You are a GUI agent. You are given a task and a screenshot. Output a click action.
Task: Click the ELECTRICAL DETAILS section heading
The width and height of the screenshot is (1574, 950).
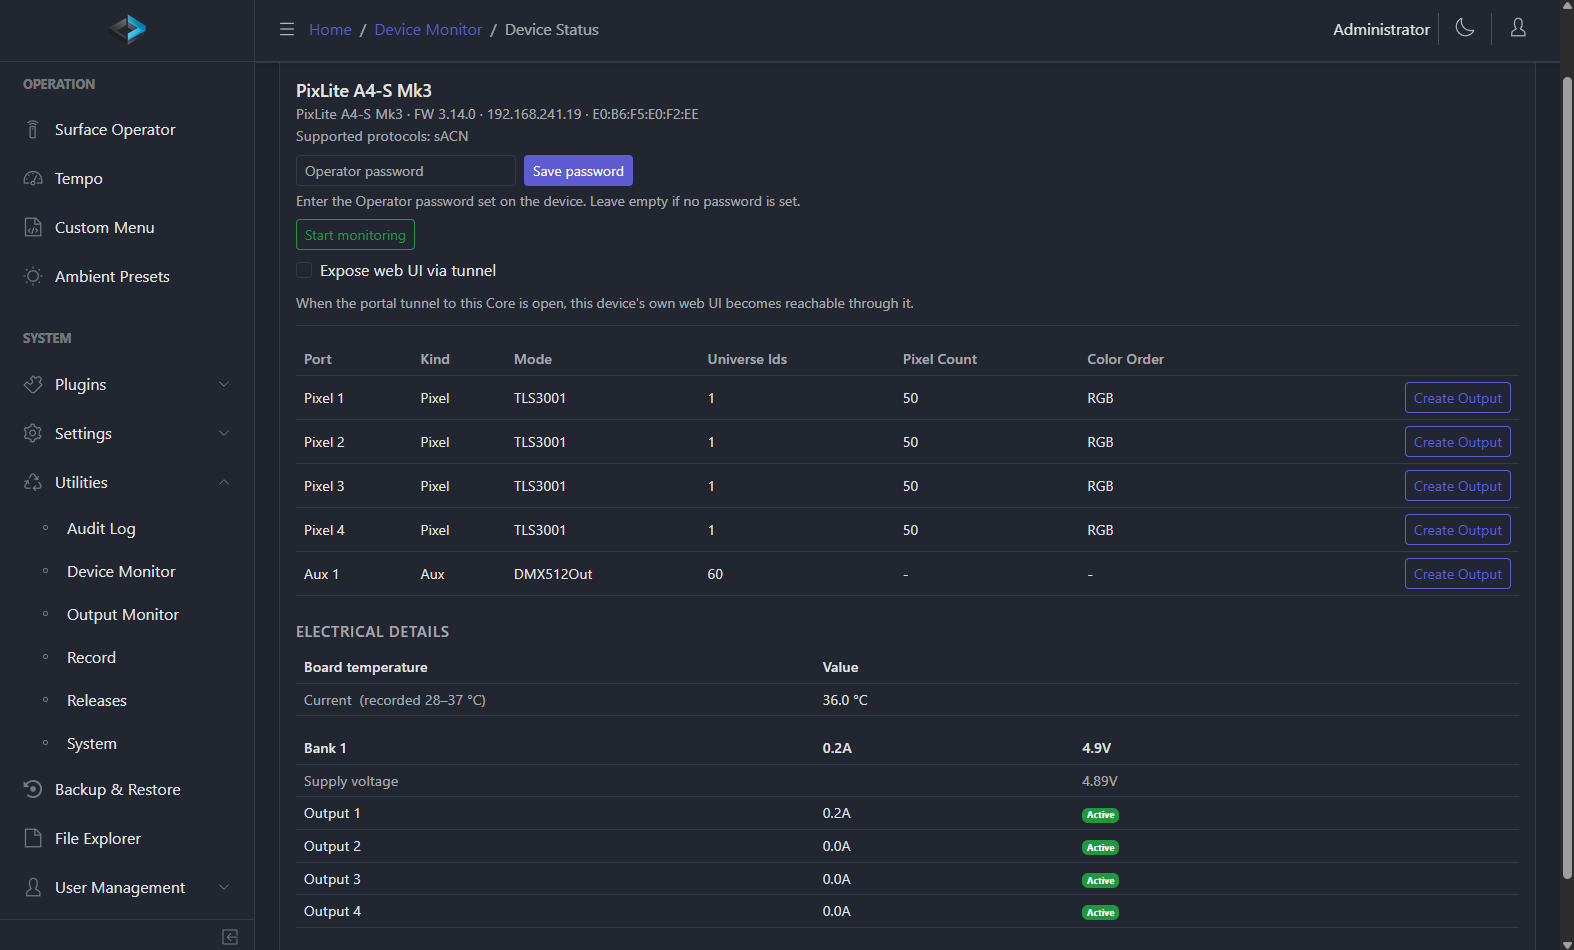point(372,631)
